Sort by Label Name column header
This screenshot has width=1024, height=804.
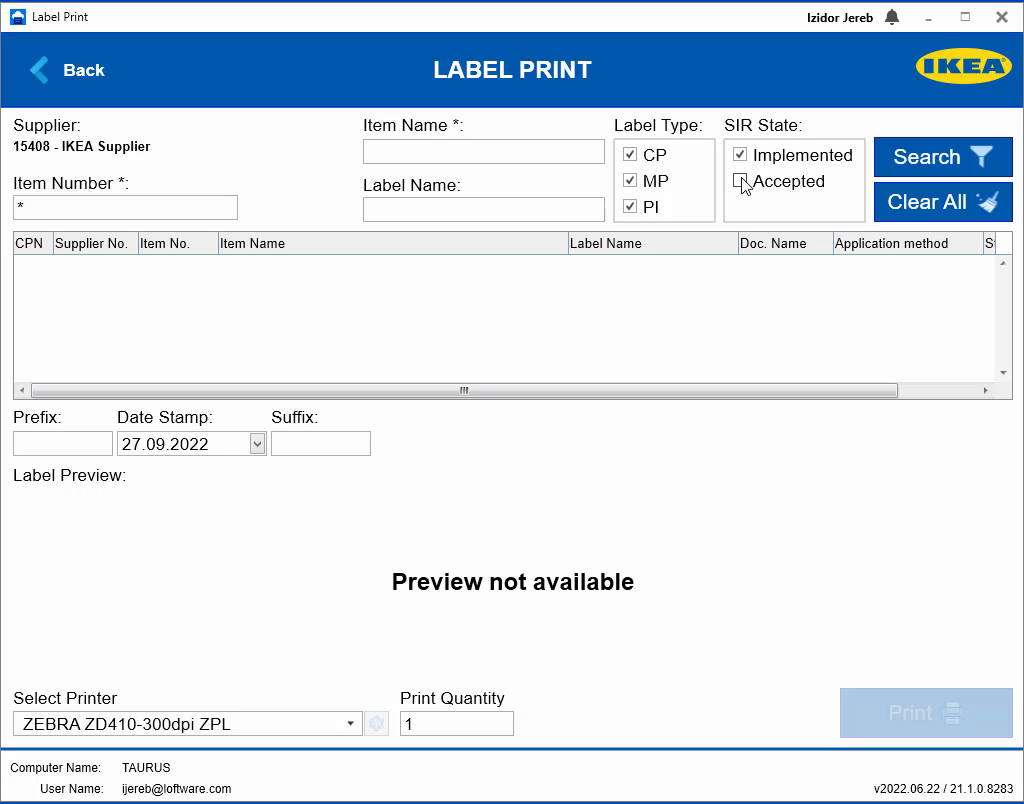[x=653, y=244]
